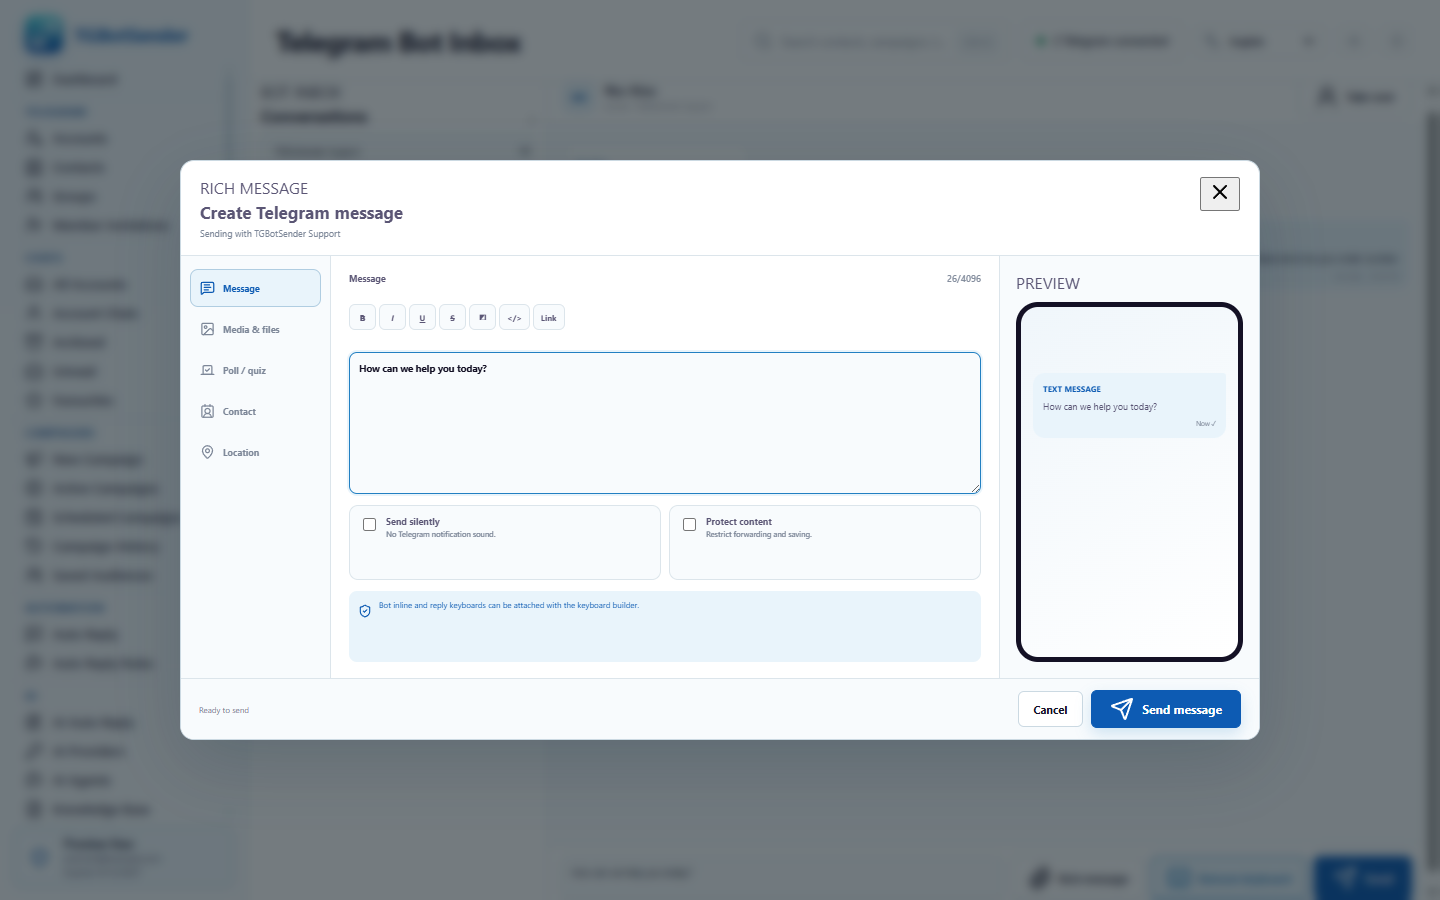Click into the message text area
The height and width of the screenshot is (900, 1440).
tap(664, 423)
